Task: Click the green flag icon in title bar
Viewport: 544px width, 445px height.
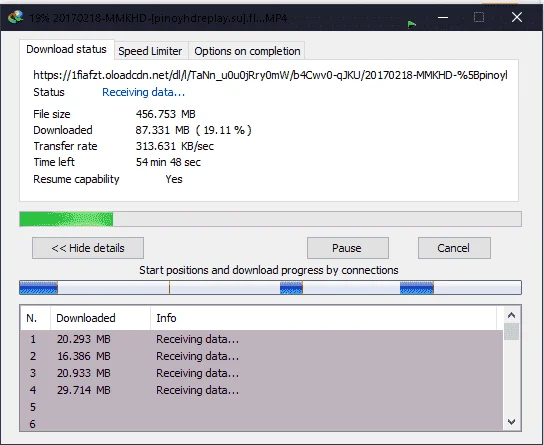Action: click(412, 24)
